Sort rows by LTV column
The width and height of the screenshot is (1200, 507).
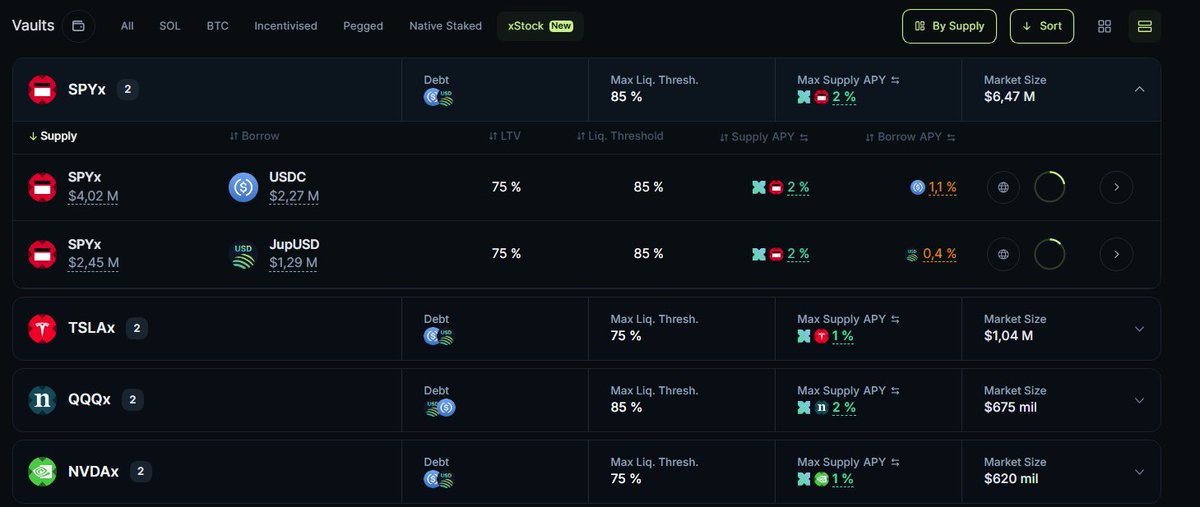(x=505, y=136)
